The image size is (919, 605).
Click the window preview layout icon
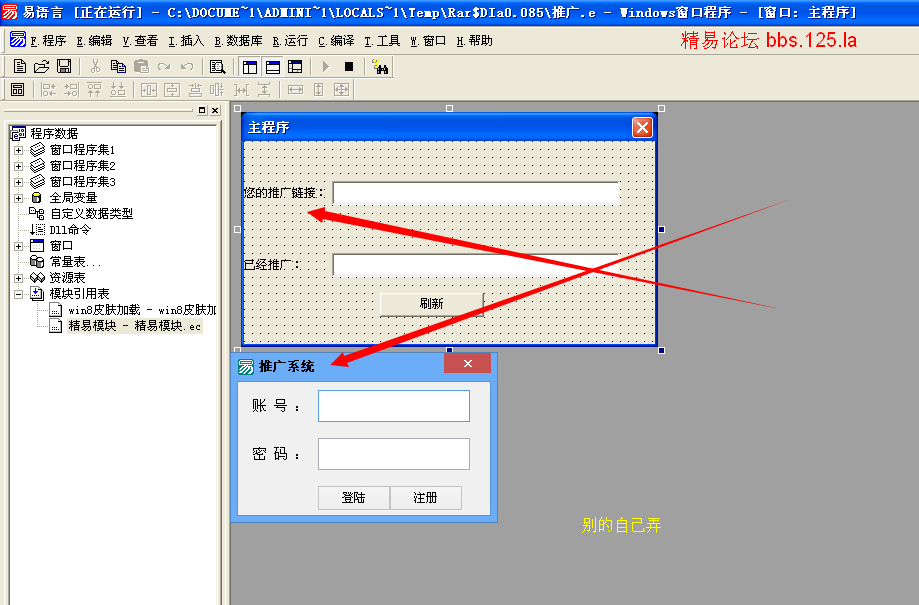point(18,90)
